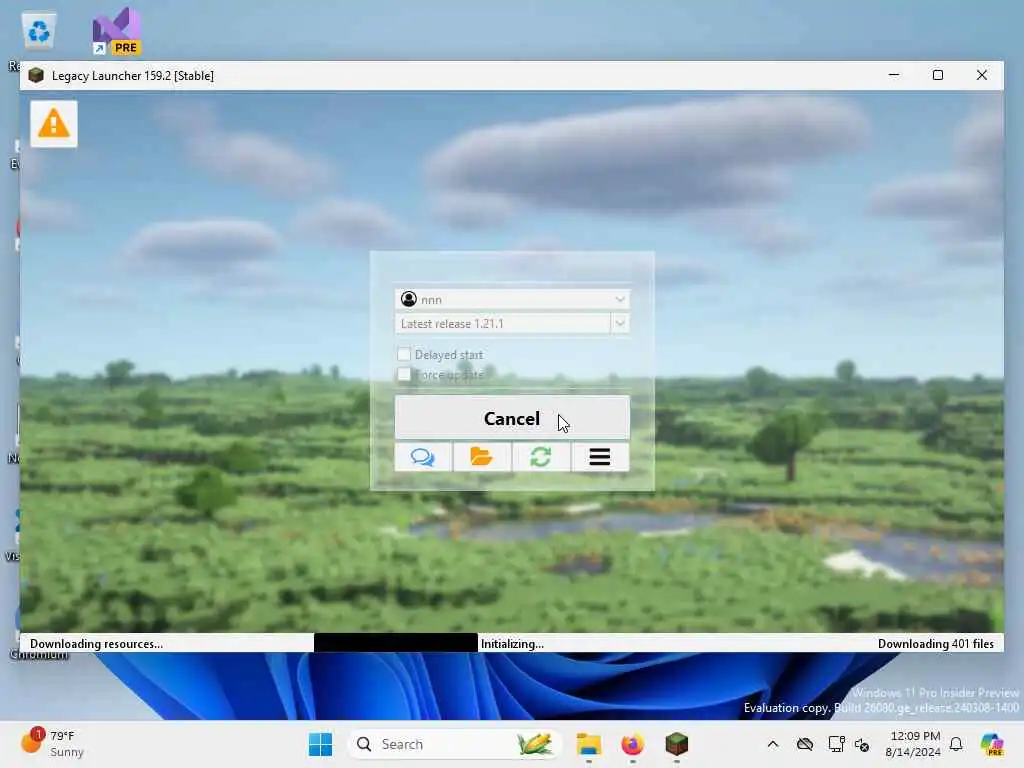Close the Legacy Launcher window
The height and width of the screenshot is (768, 1024).
[982, 75]
